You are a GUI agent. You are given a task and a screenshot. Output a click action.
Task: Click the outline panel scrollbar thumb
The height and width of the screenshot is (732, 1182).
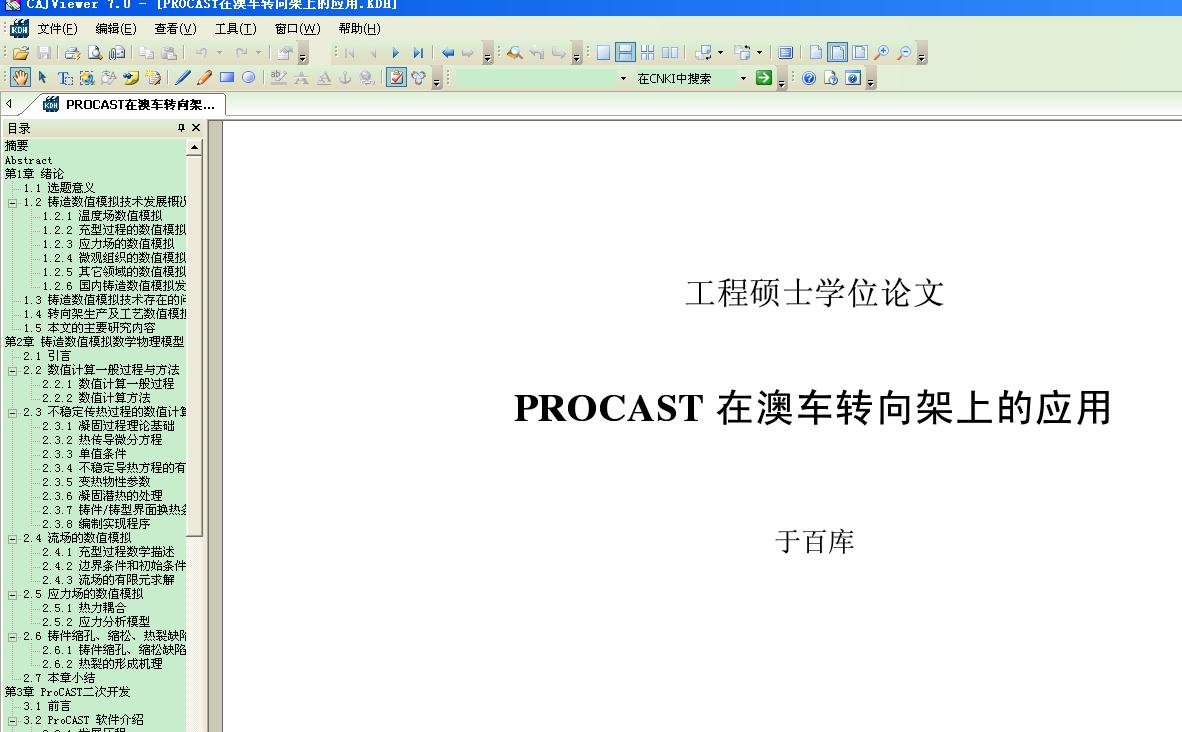tap(194, 345)
